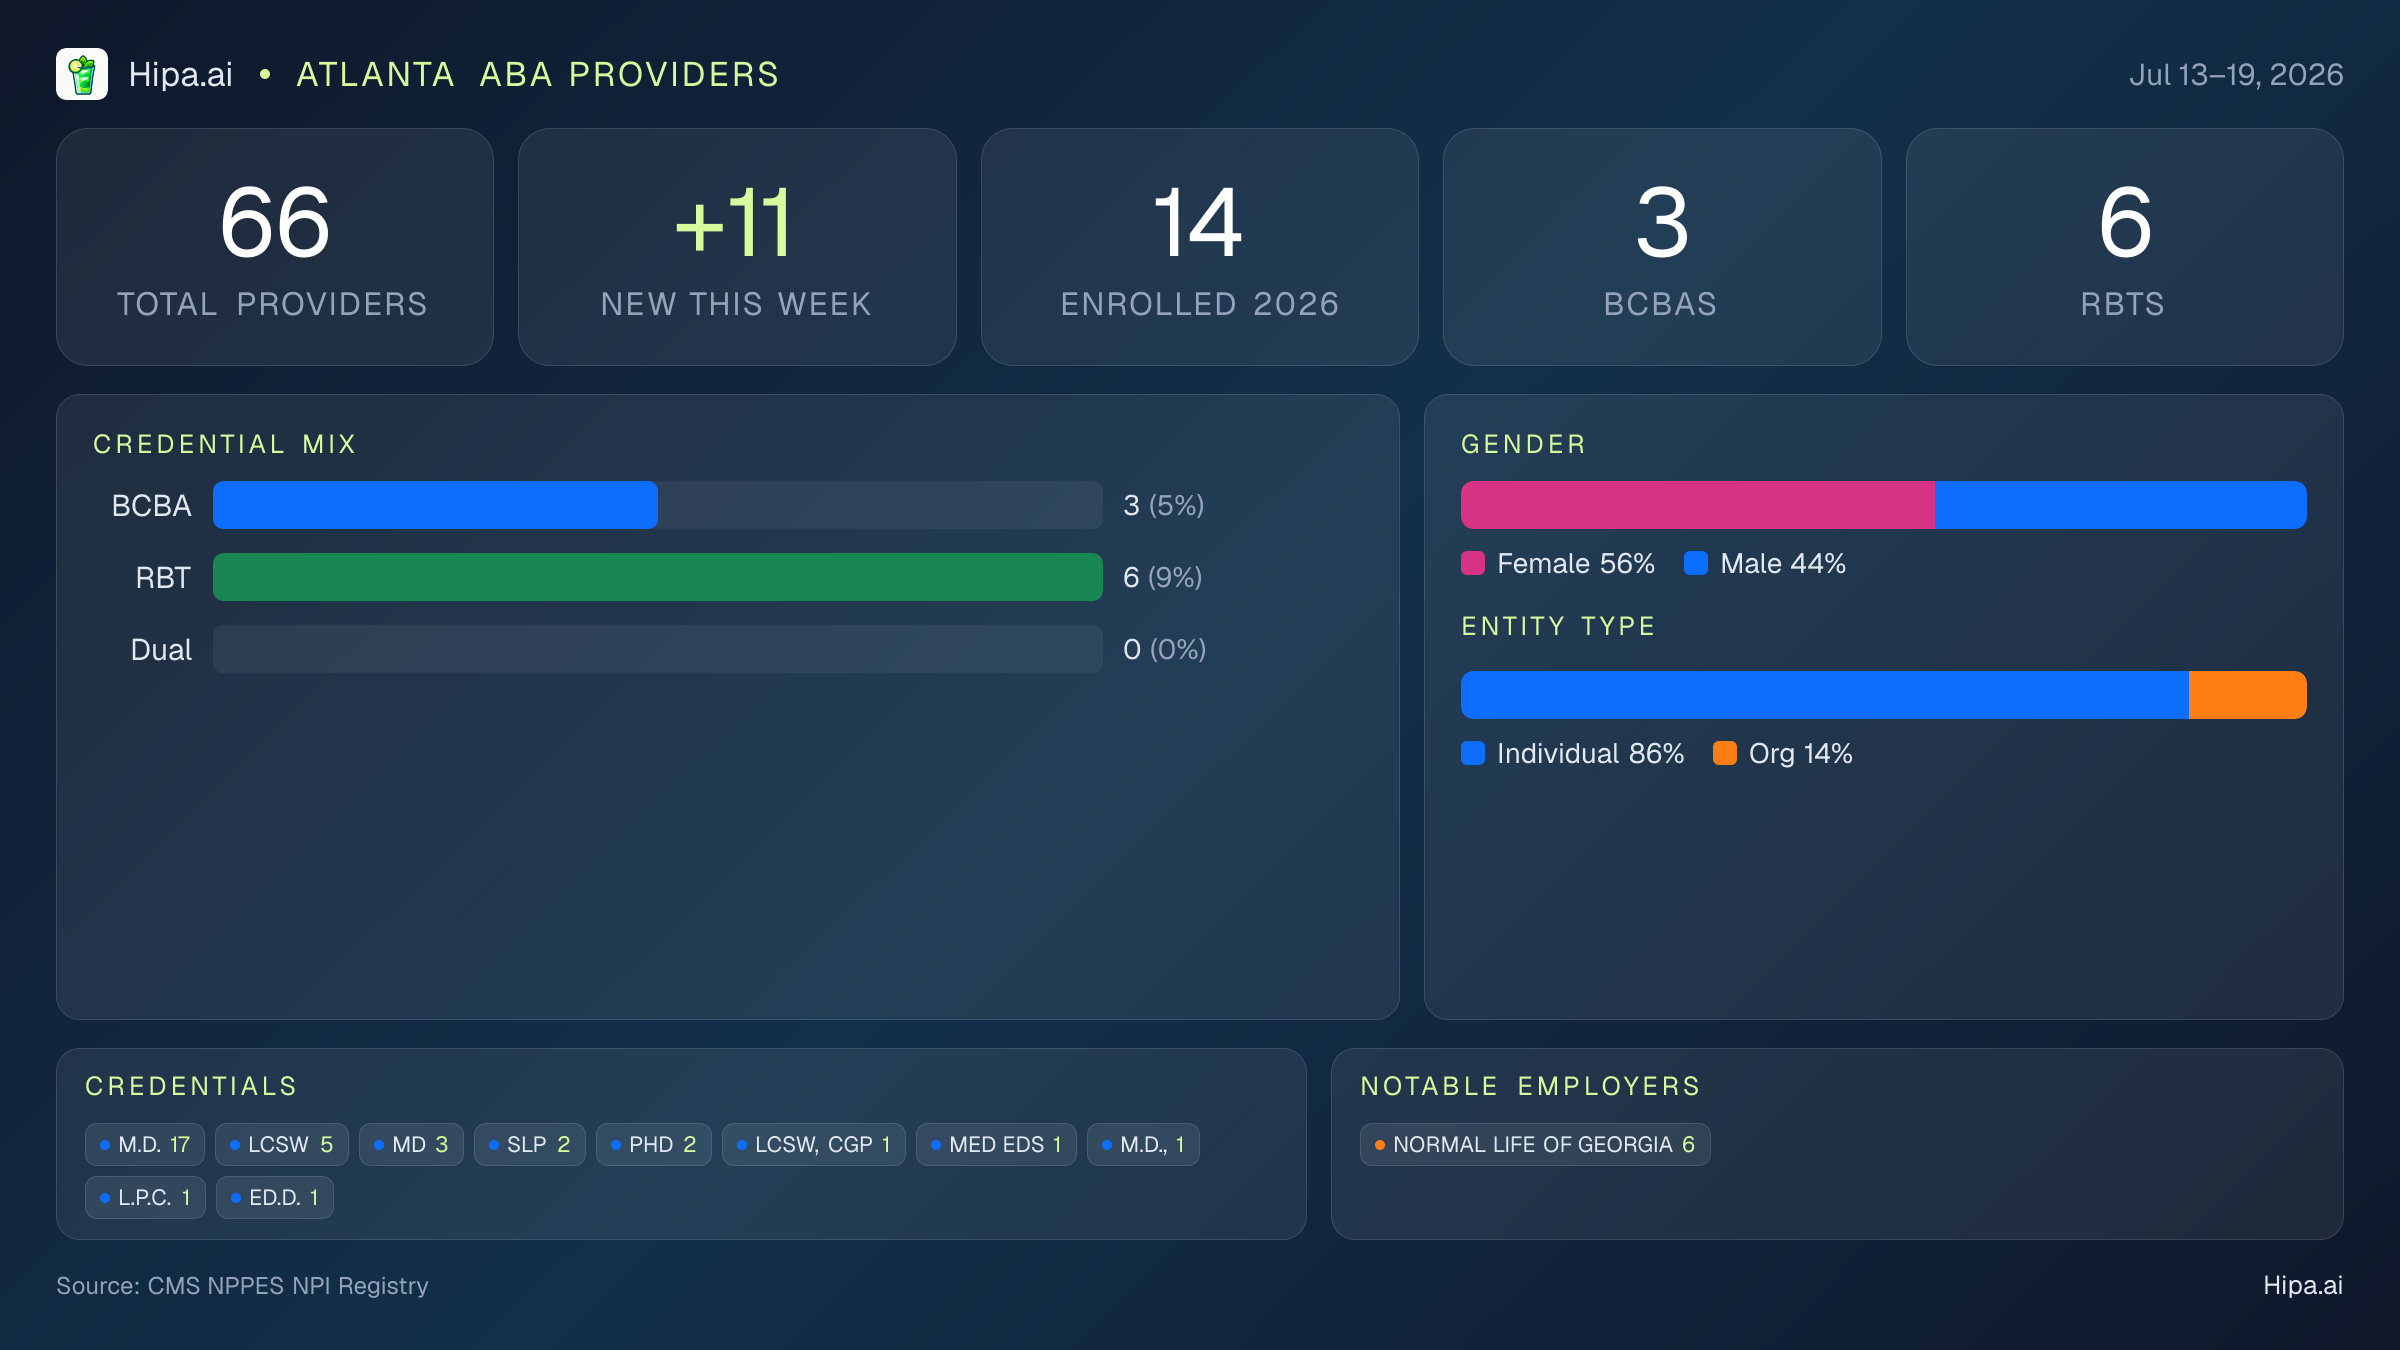The width and height of the screenshot is (2400, 1350).
Task: Select the Normal Life of Georgia 6 chip
Action: click(x=1535, y=1144)
